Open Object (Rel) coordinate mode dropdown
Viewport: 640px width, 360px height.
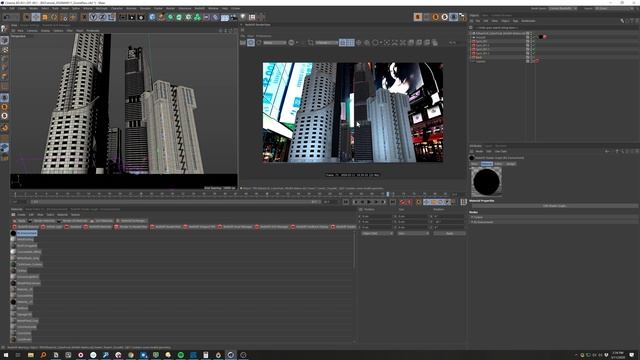pos(377,233)
